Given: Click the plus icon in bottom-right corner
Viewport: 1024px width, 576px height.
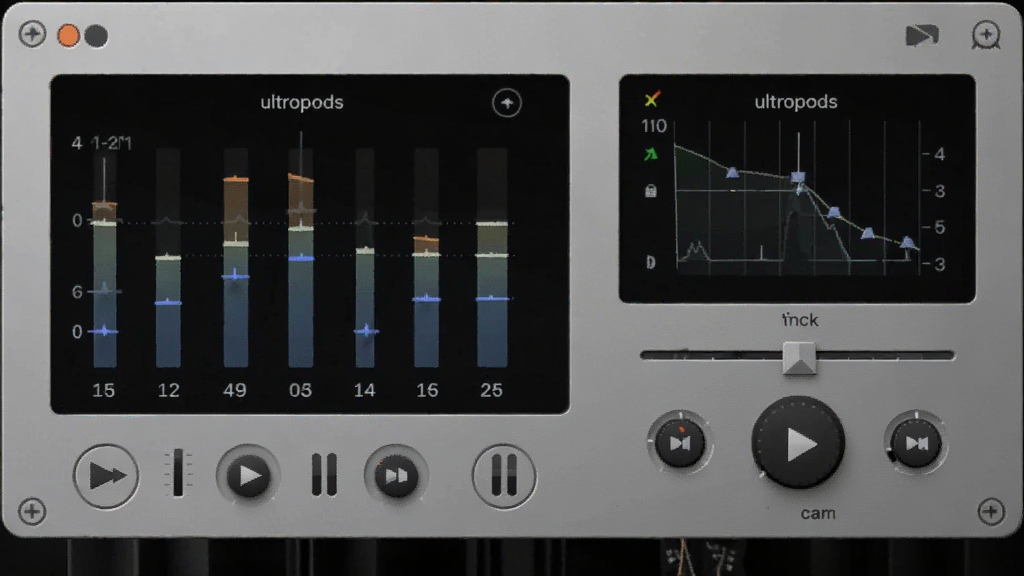Looking at the screenshot, I should (x=991, y=511).
